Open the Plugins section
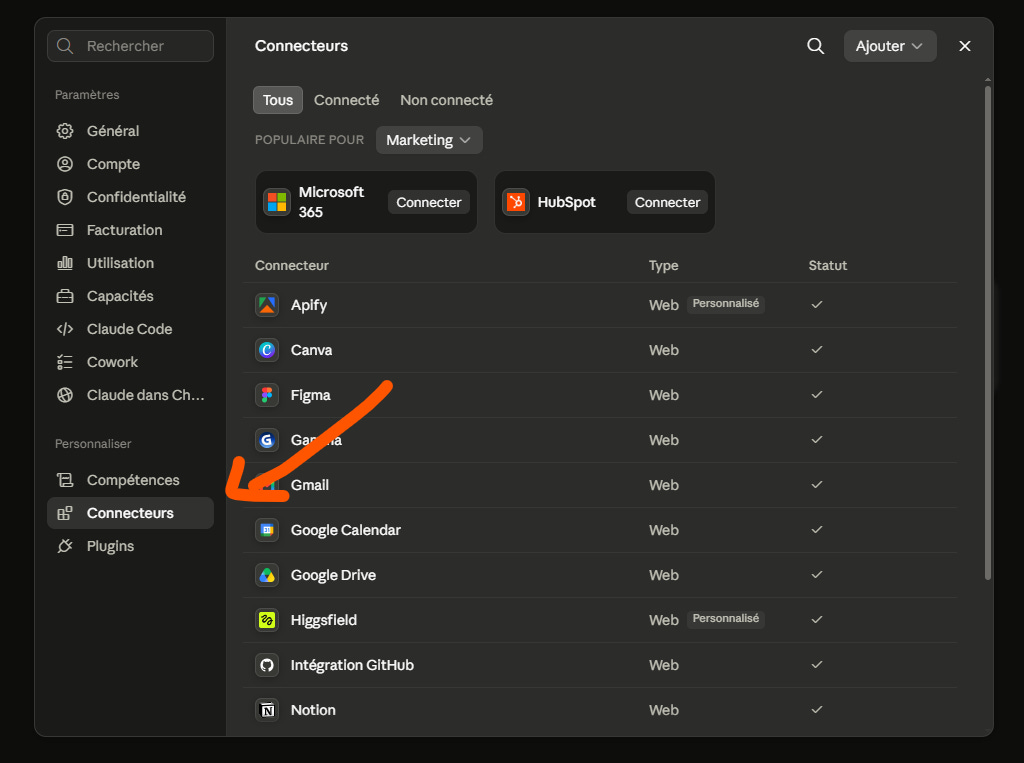 click(x=130, y=545)
